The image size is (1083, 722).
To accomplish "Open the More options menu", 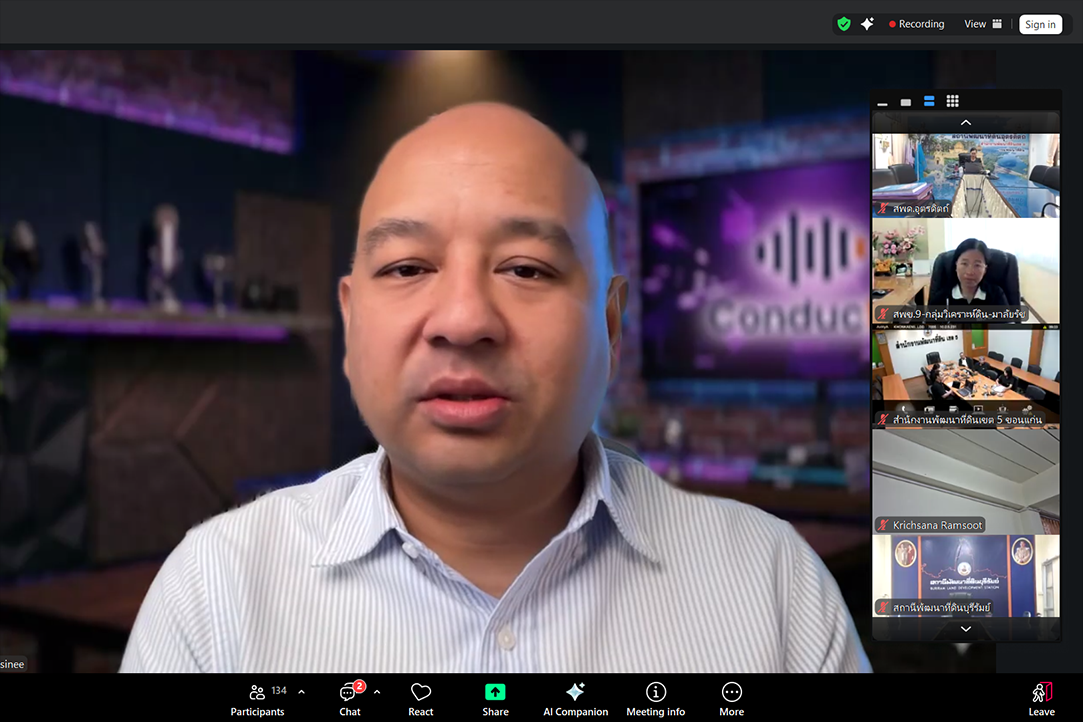I will click(731, 698).
